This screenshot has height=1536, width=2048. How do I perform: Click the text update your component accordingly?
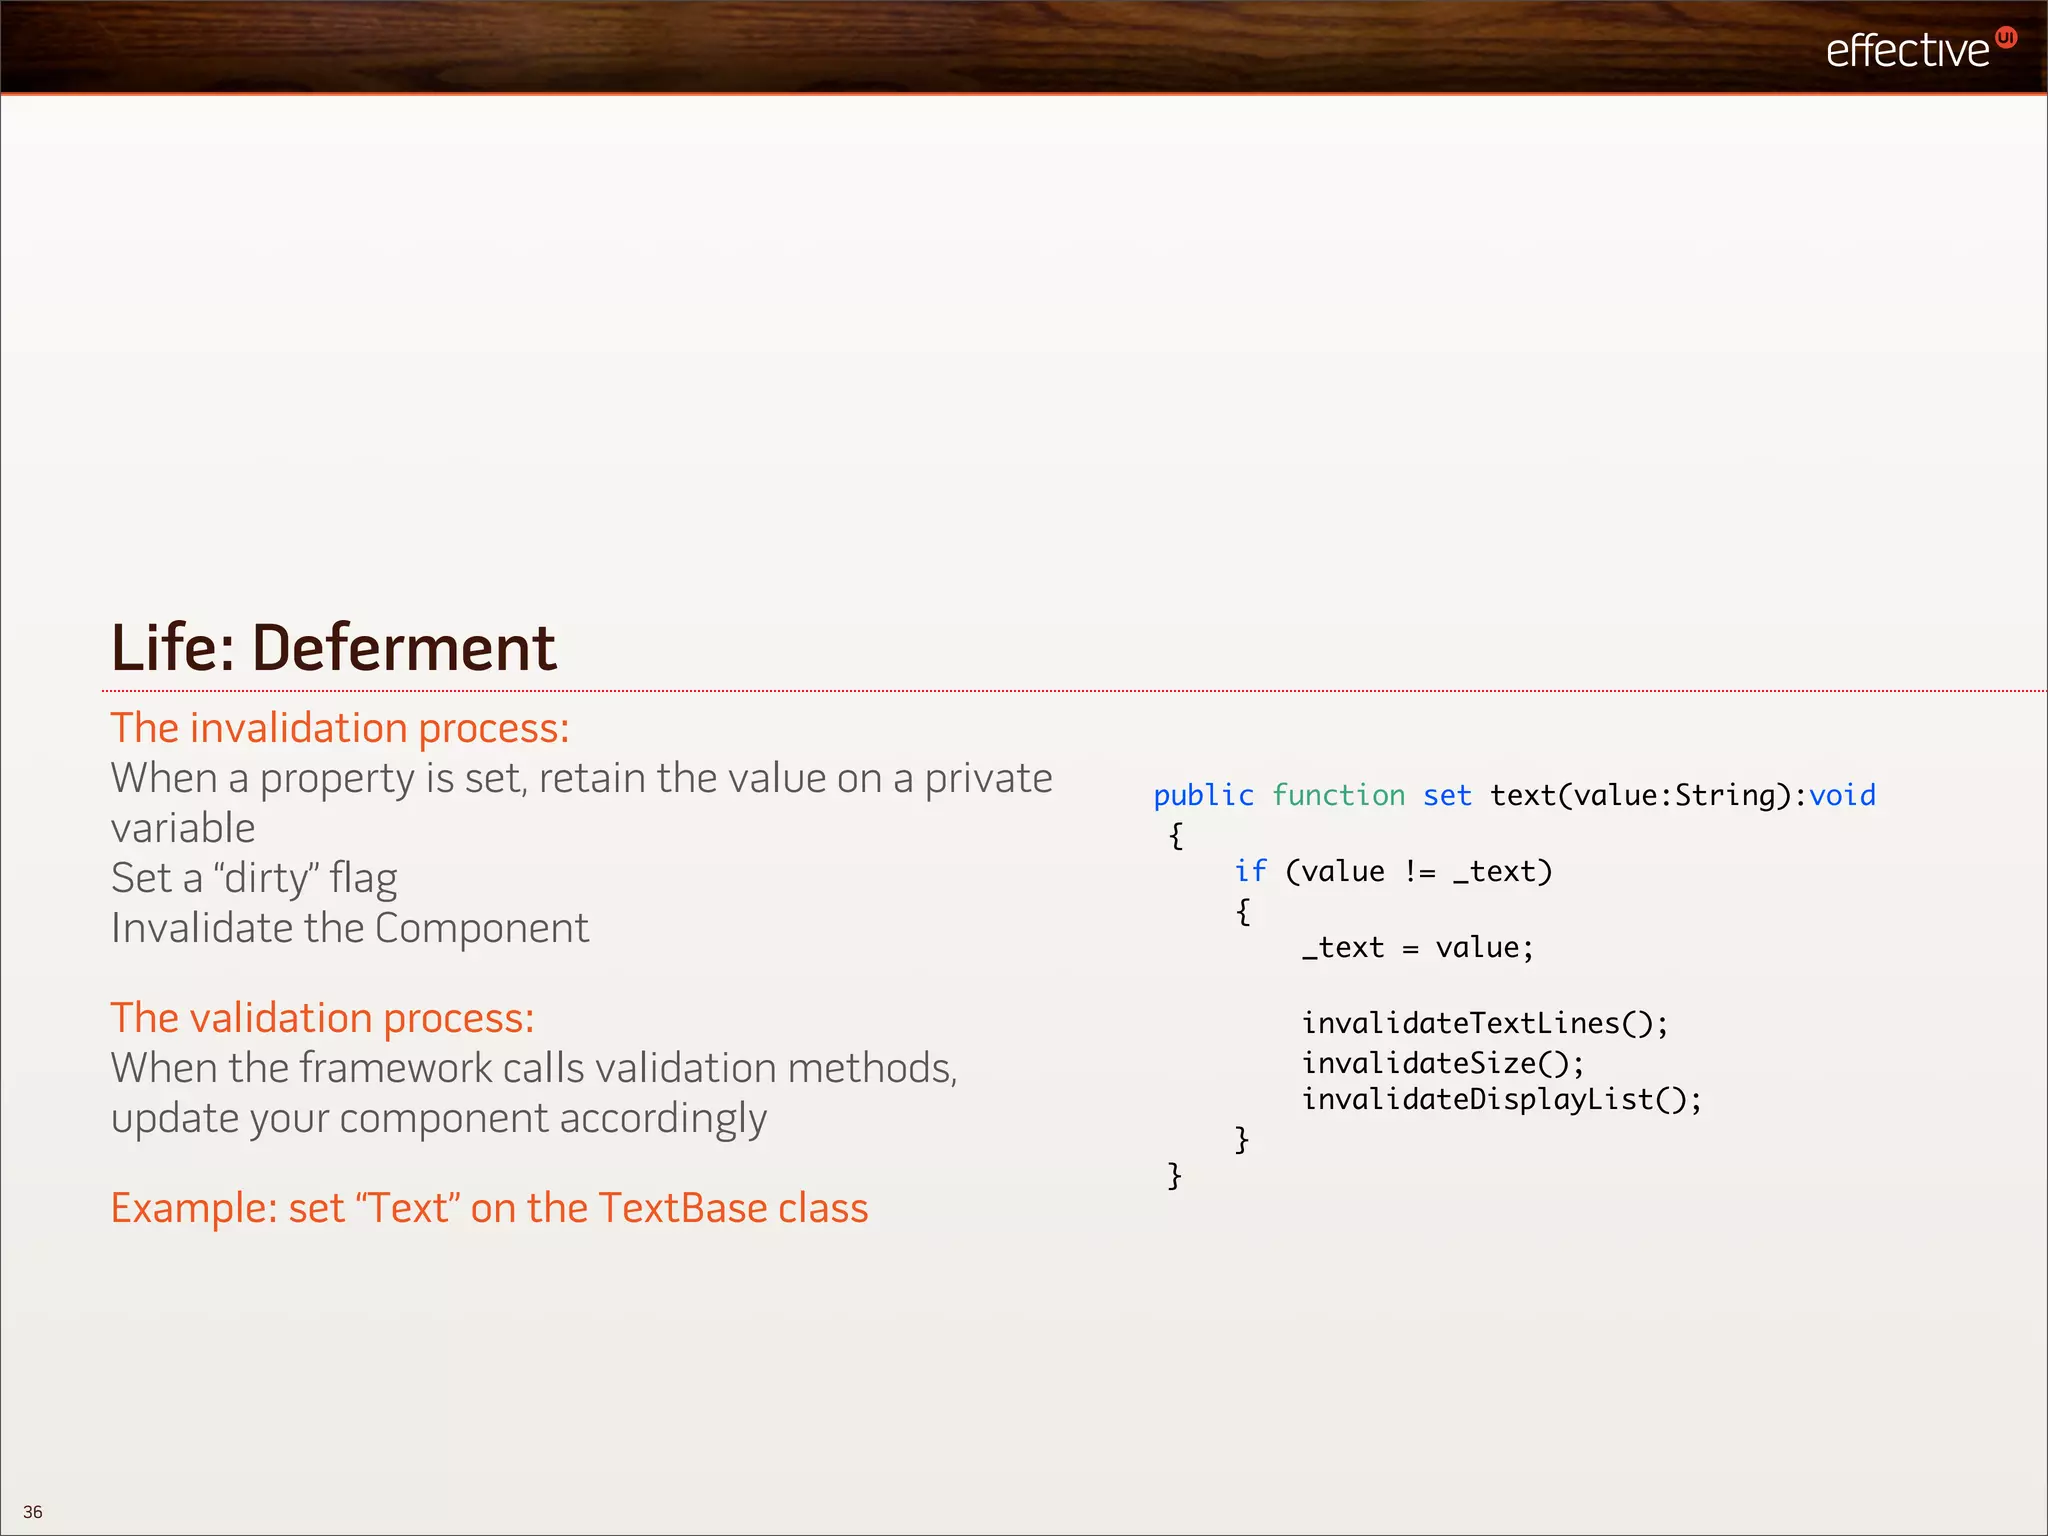click(438, 1119)
